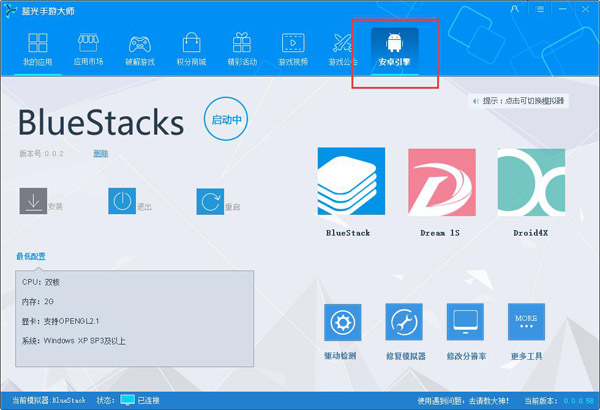600x410 pixels.
Task: Select the Dream 1S emulator thumbnail
Action: tap(442, 182)
